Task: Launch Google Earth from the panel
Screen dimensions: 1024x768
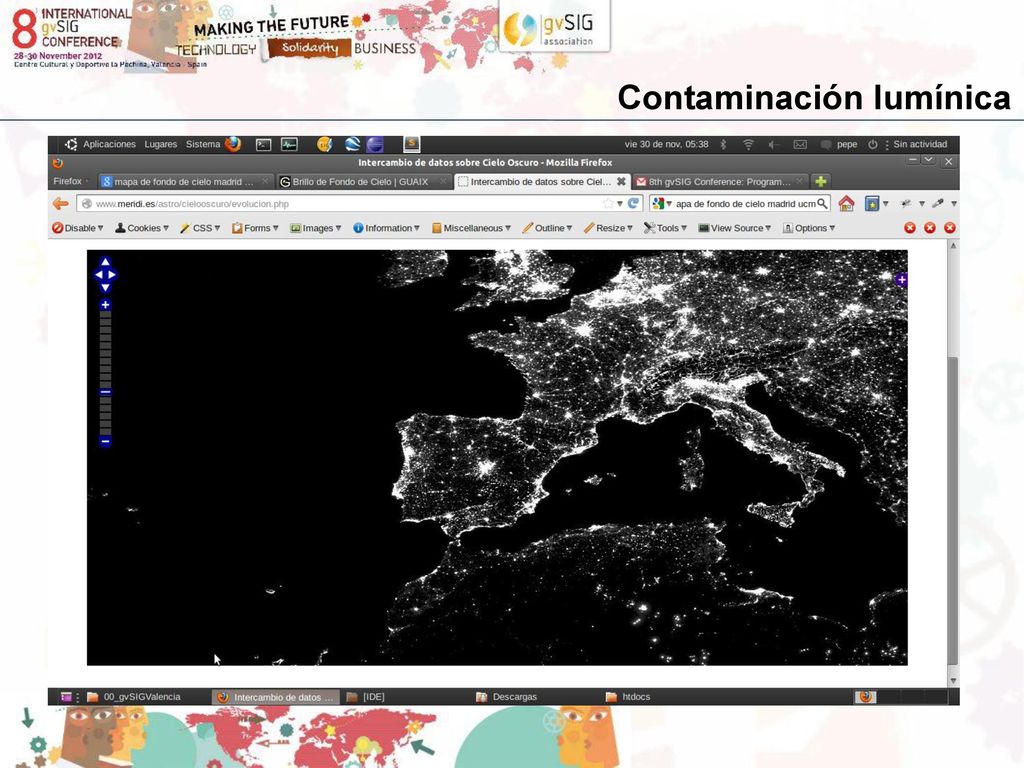Action: [353, 144]
